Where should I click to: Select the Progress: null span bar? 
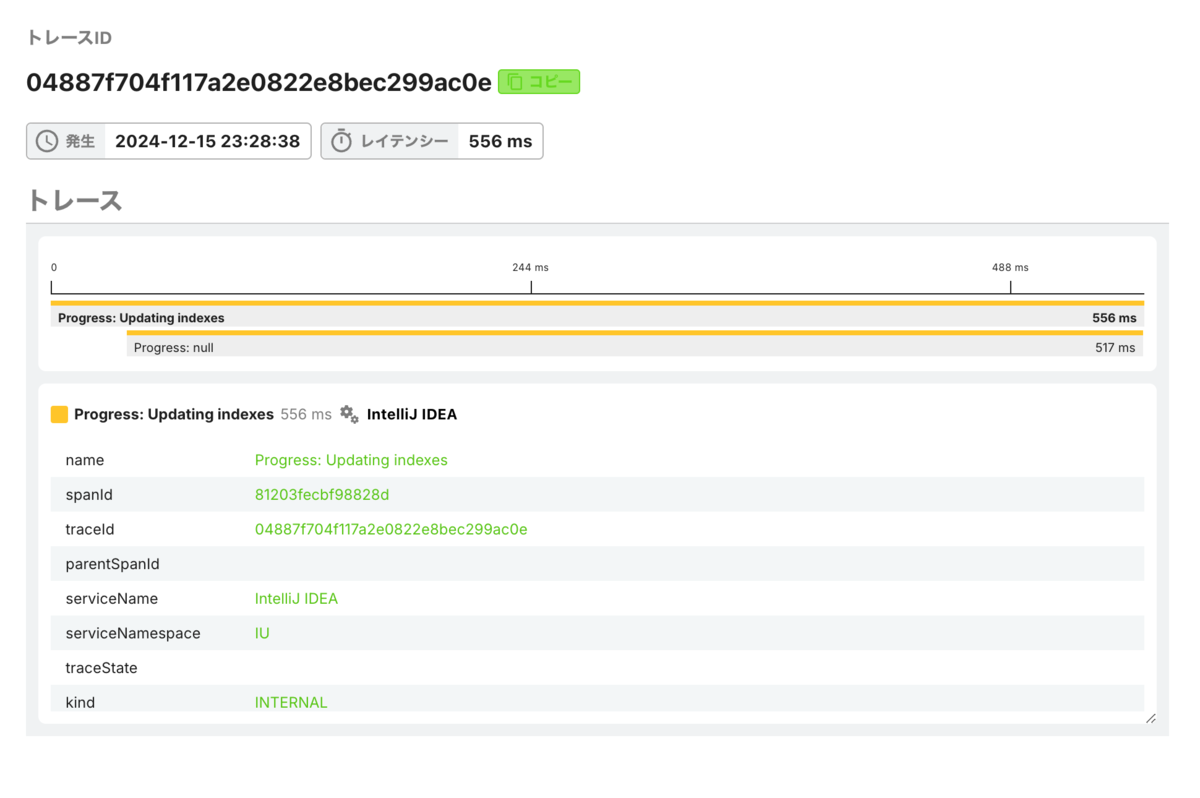click(635, 344)
